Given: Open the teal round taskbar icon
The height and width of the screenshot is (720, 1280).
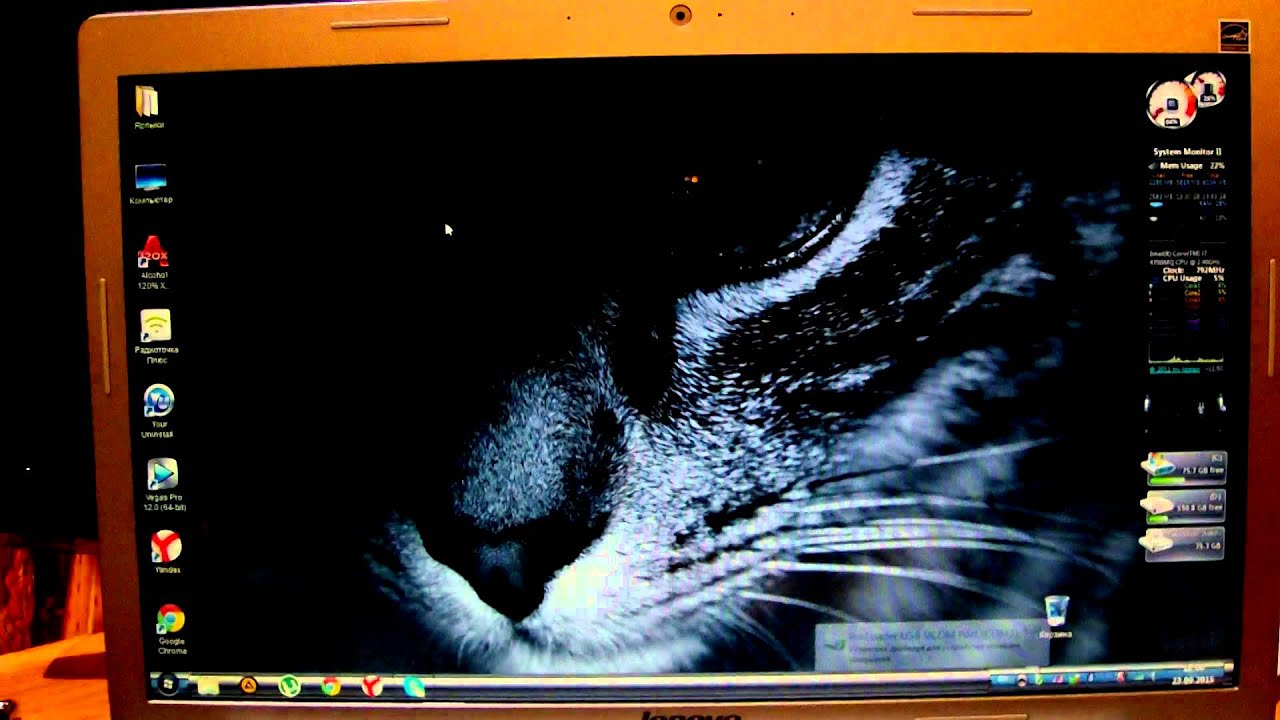Looking at the screenshot, I should (413, 687).
